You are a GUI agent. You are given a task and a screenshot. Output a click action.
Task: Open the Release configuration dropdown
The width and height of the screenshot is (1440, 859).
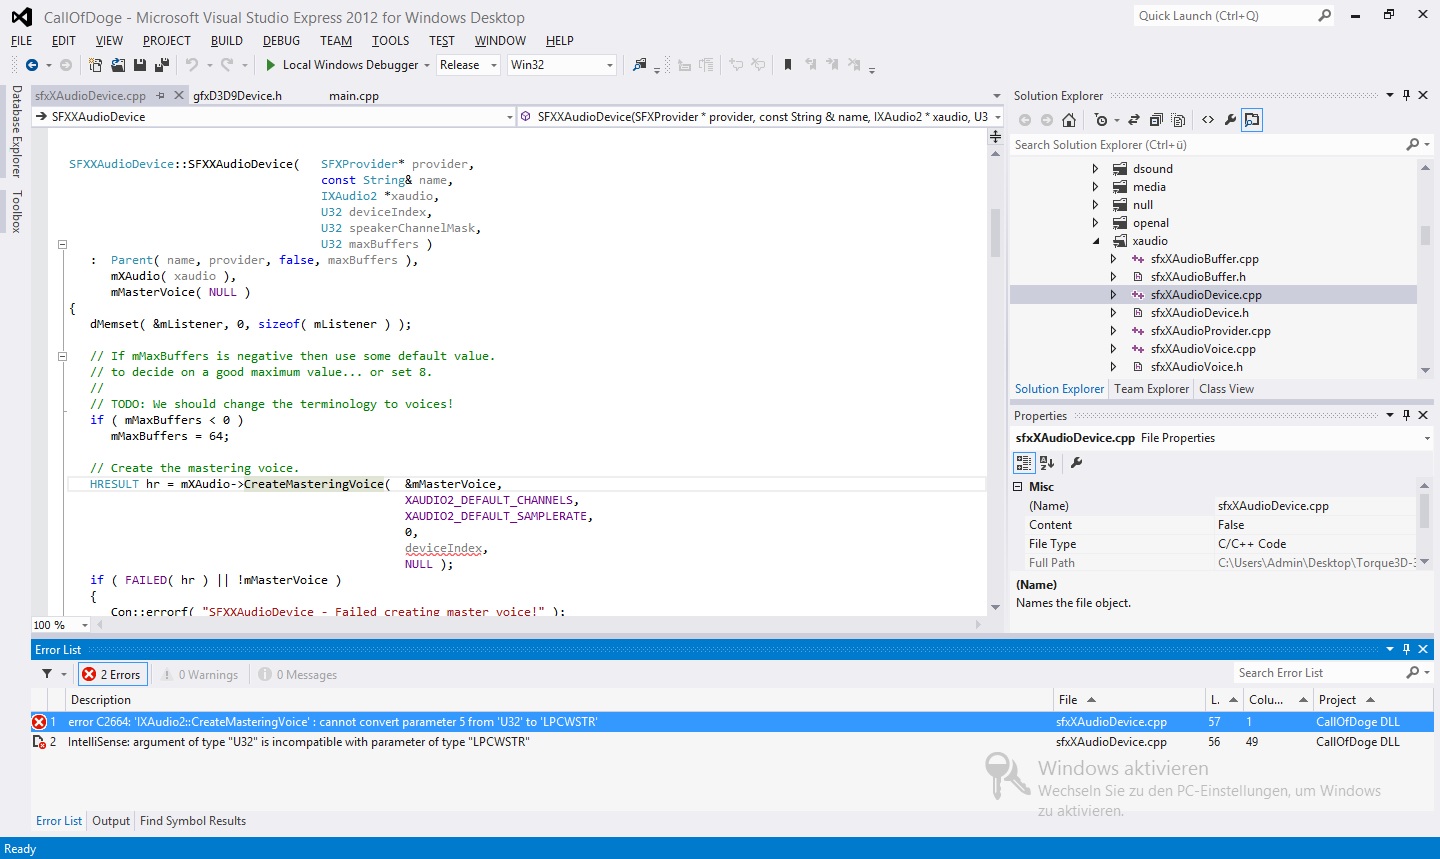(494, 65)
